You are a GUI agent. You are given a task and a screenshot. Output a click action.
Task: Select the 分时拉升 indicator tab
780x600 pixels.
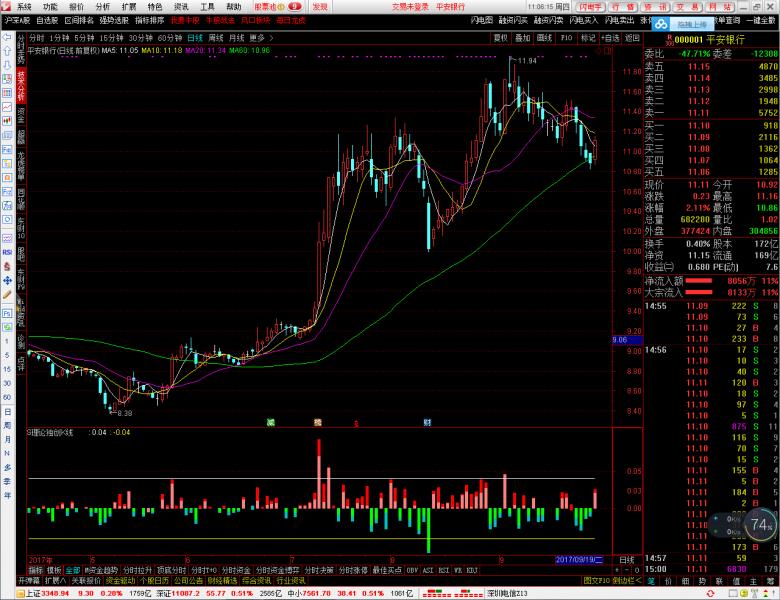137,570
